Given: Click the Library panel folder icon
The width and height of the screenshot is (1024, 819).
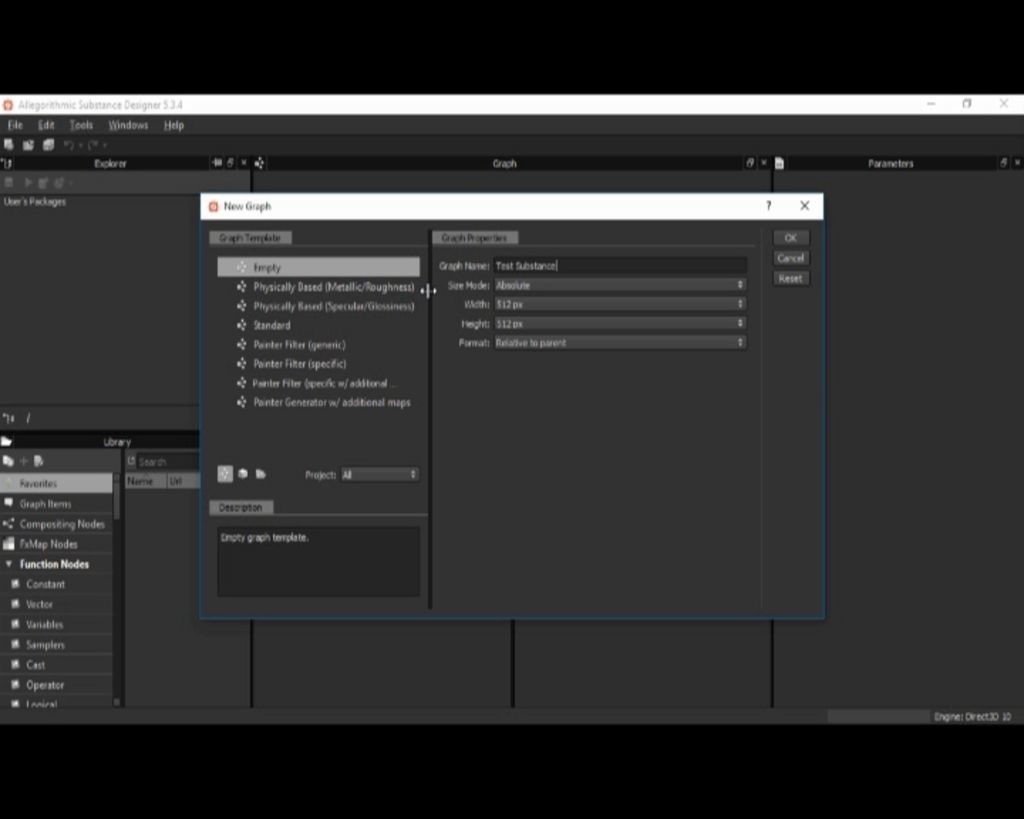Looking at the screenshot, I should point(7,442).
